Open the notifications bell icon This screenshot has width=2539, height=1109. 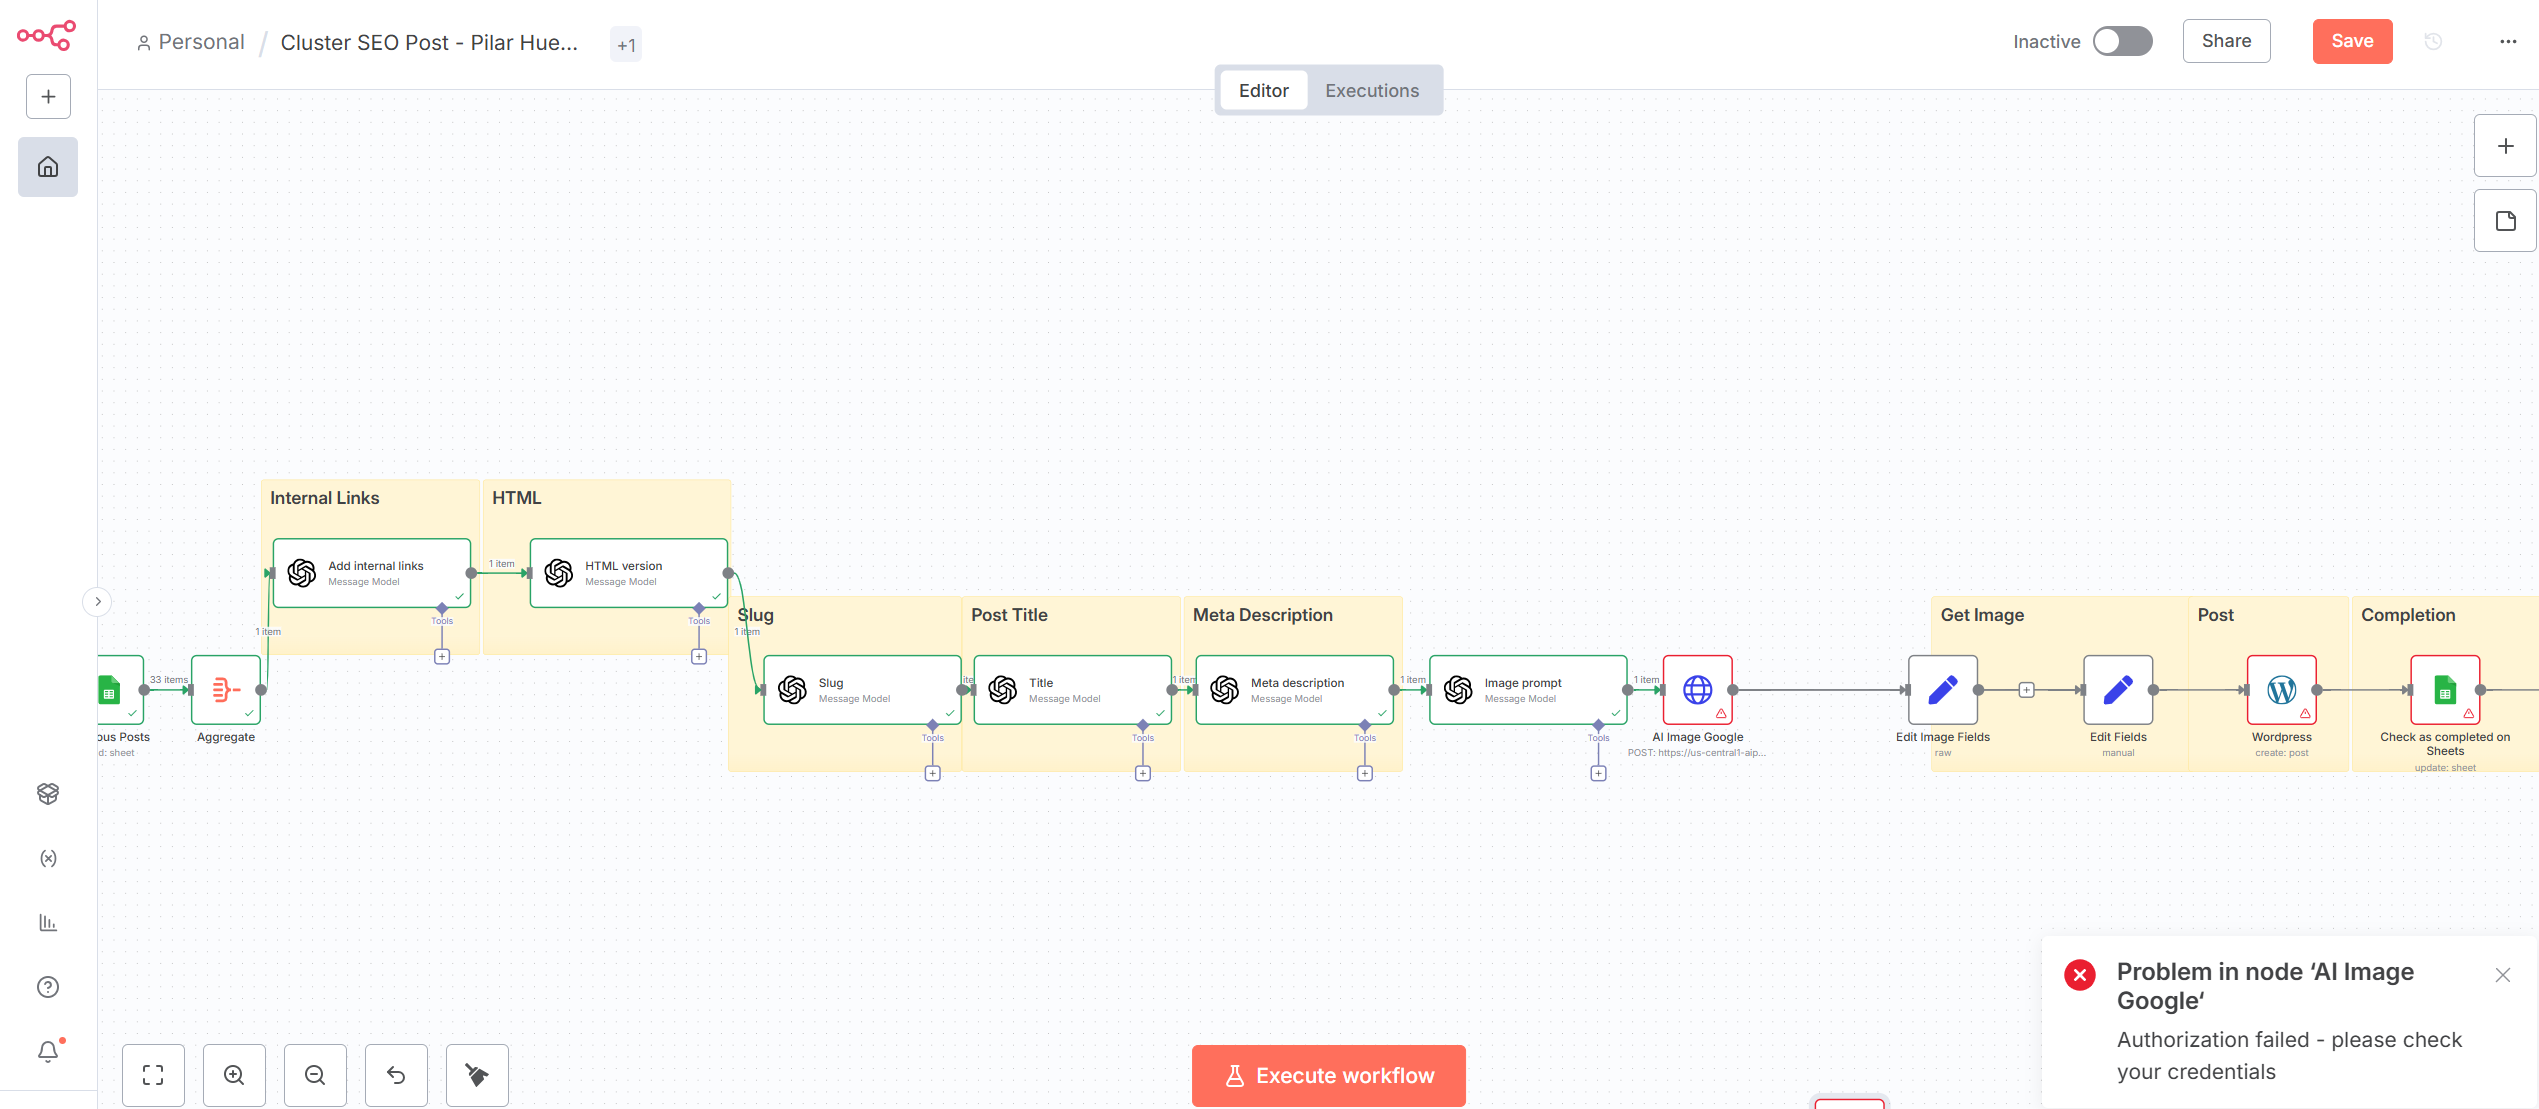click(x=48, y=1051)
